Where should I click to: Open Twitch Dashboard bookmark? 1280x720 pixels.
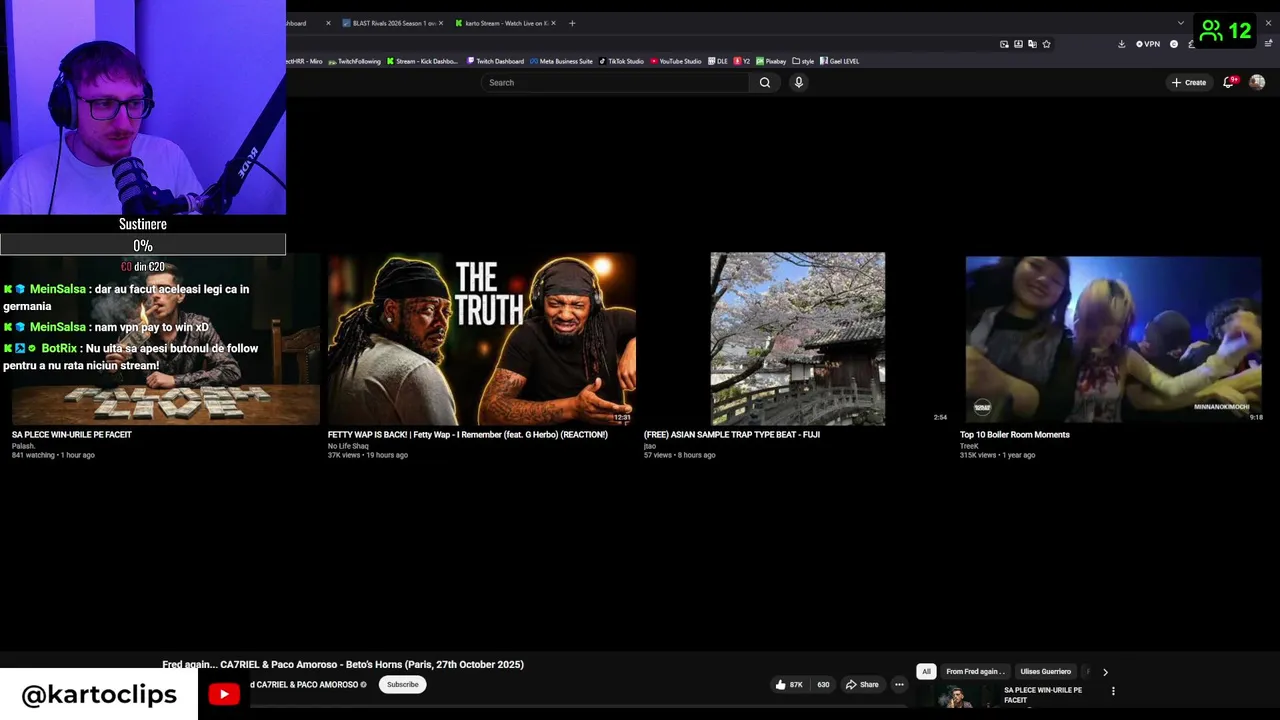pos(495,61)
